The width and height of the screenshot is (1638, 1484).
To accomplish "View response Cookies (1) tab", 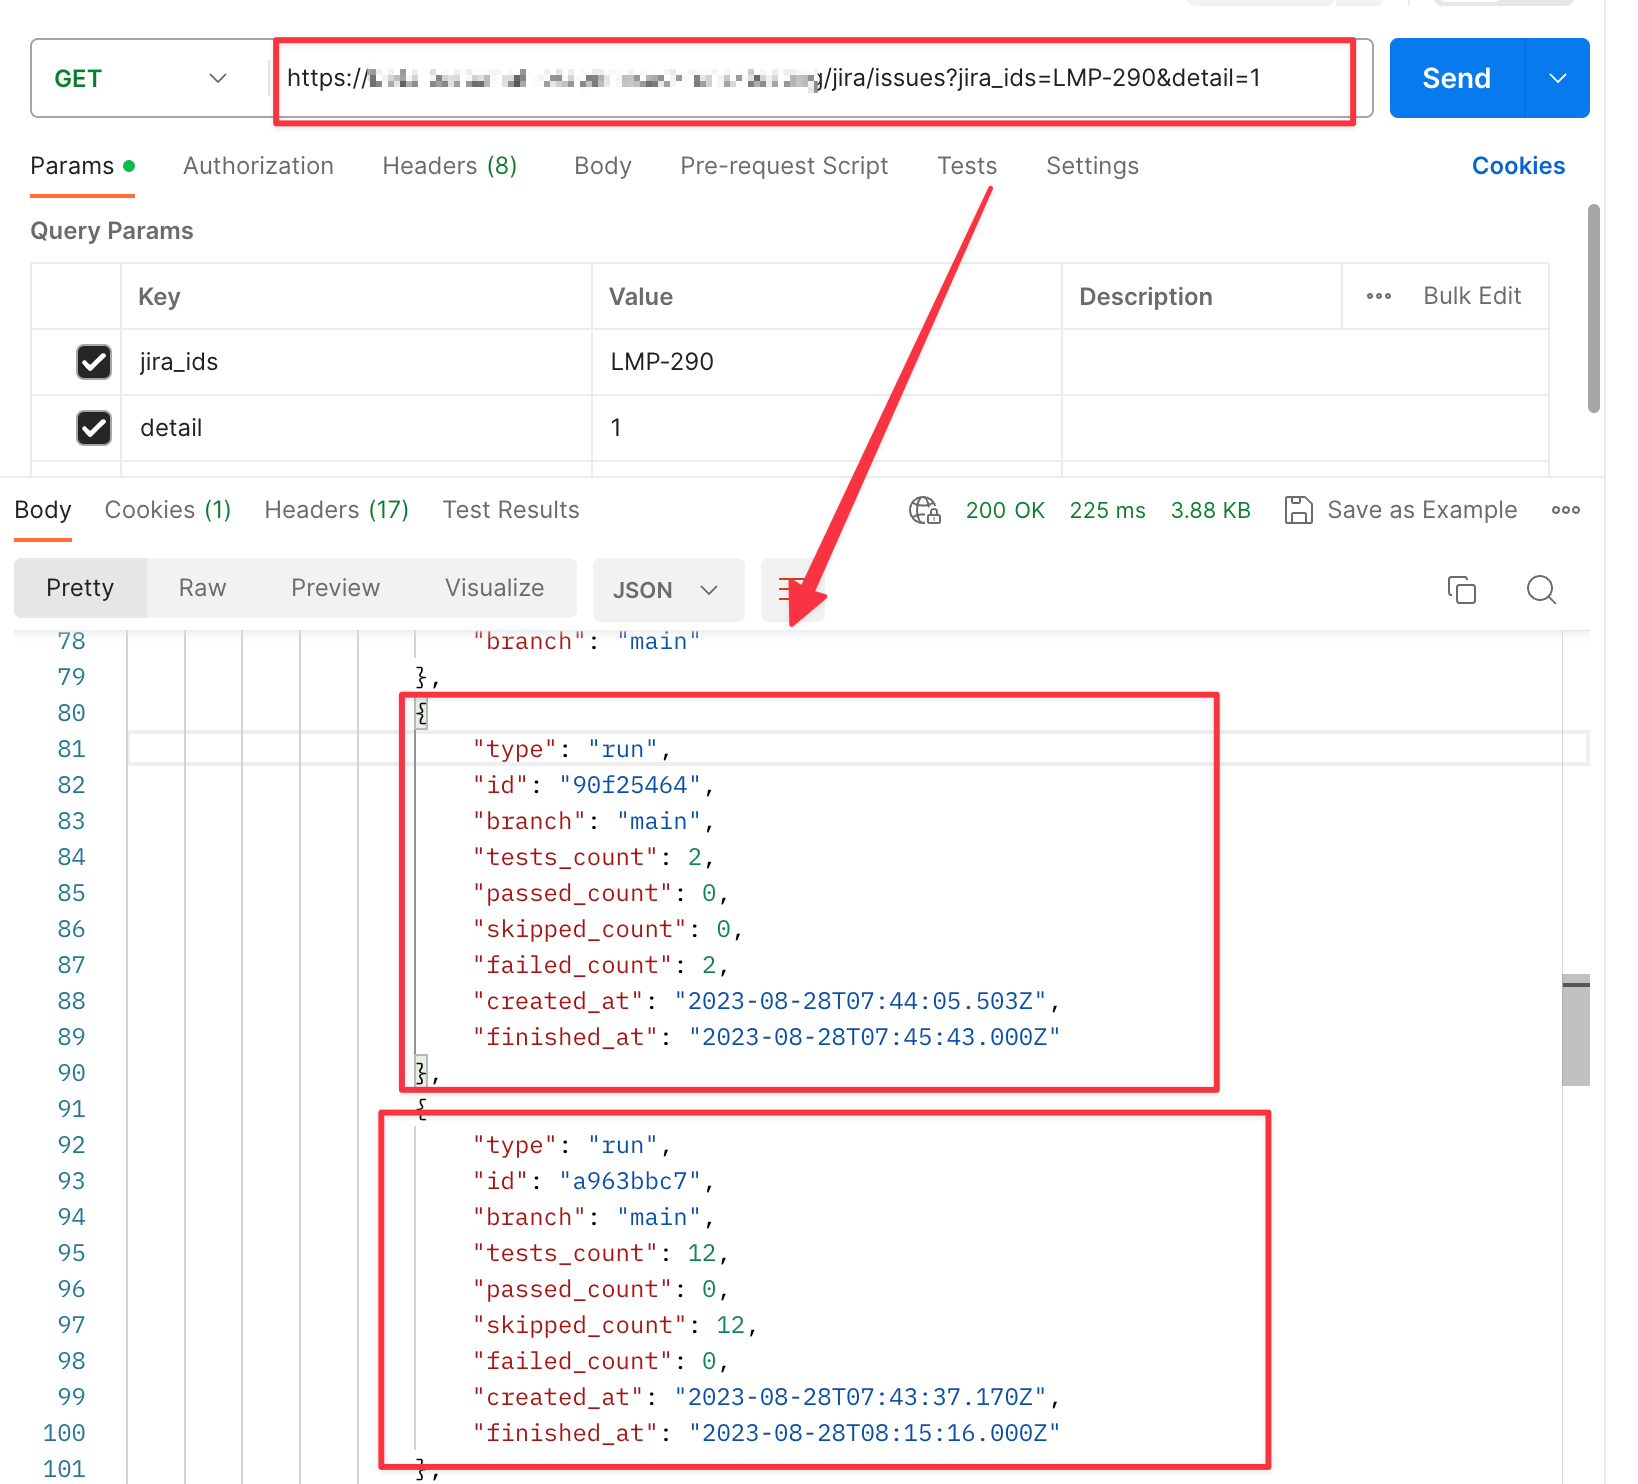I will (168, 510).
